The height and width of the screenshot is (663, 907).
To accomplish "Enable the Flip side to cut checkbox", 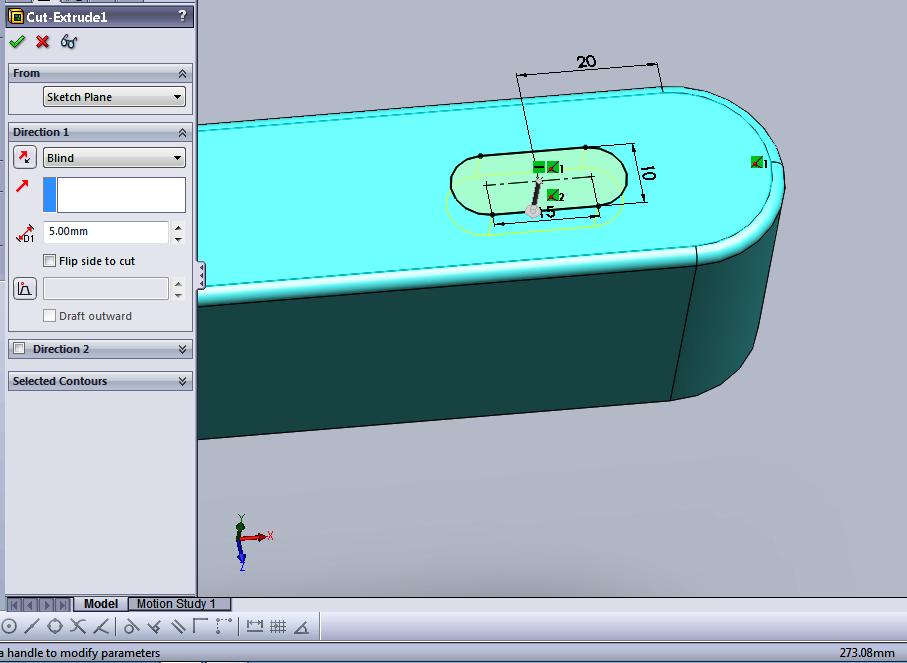I will 48,260.
